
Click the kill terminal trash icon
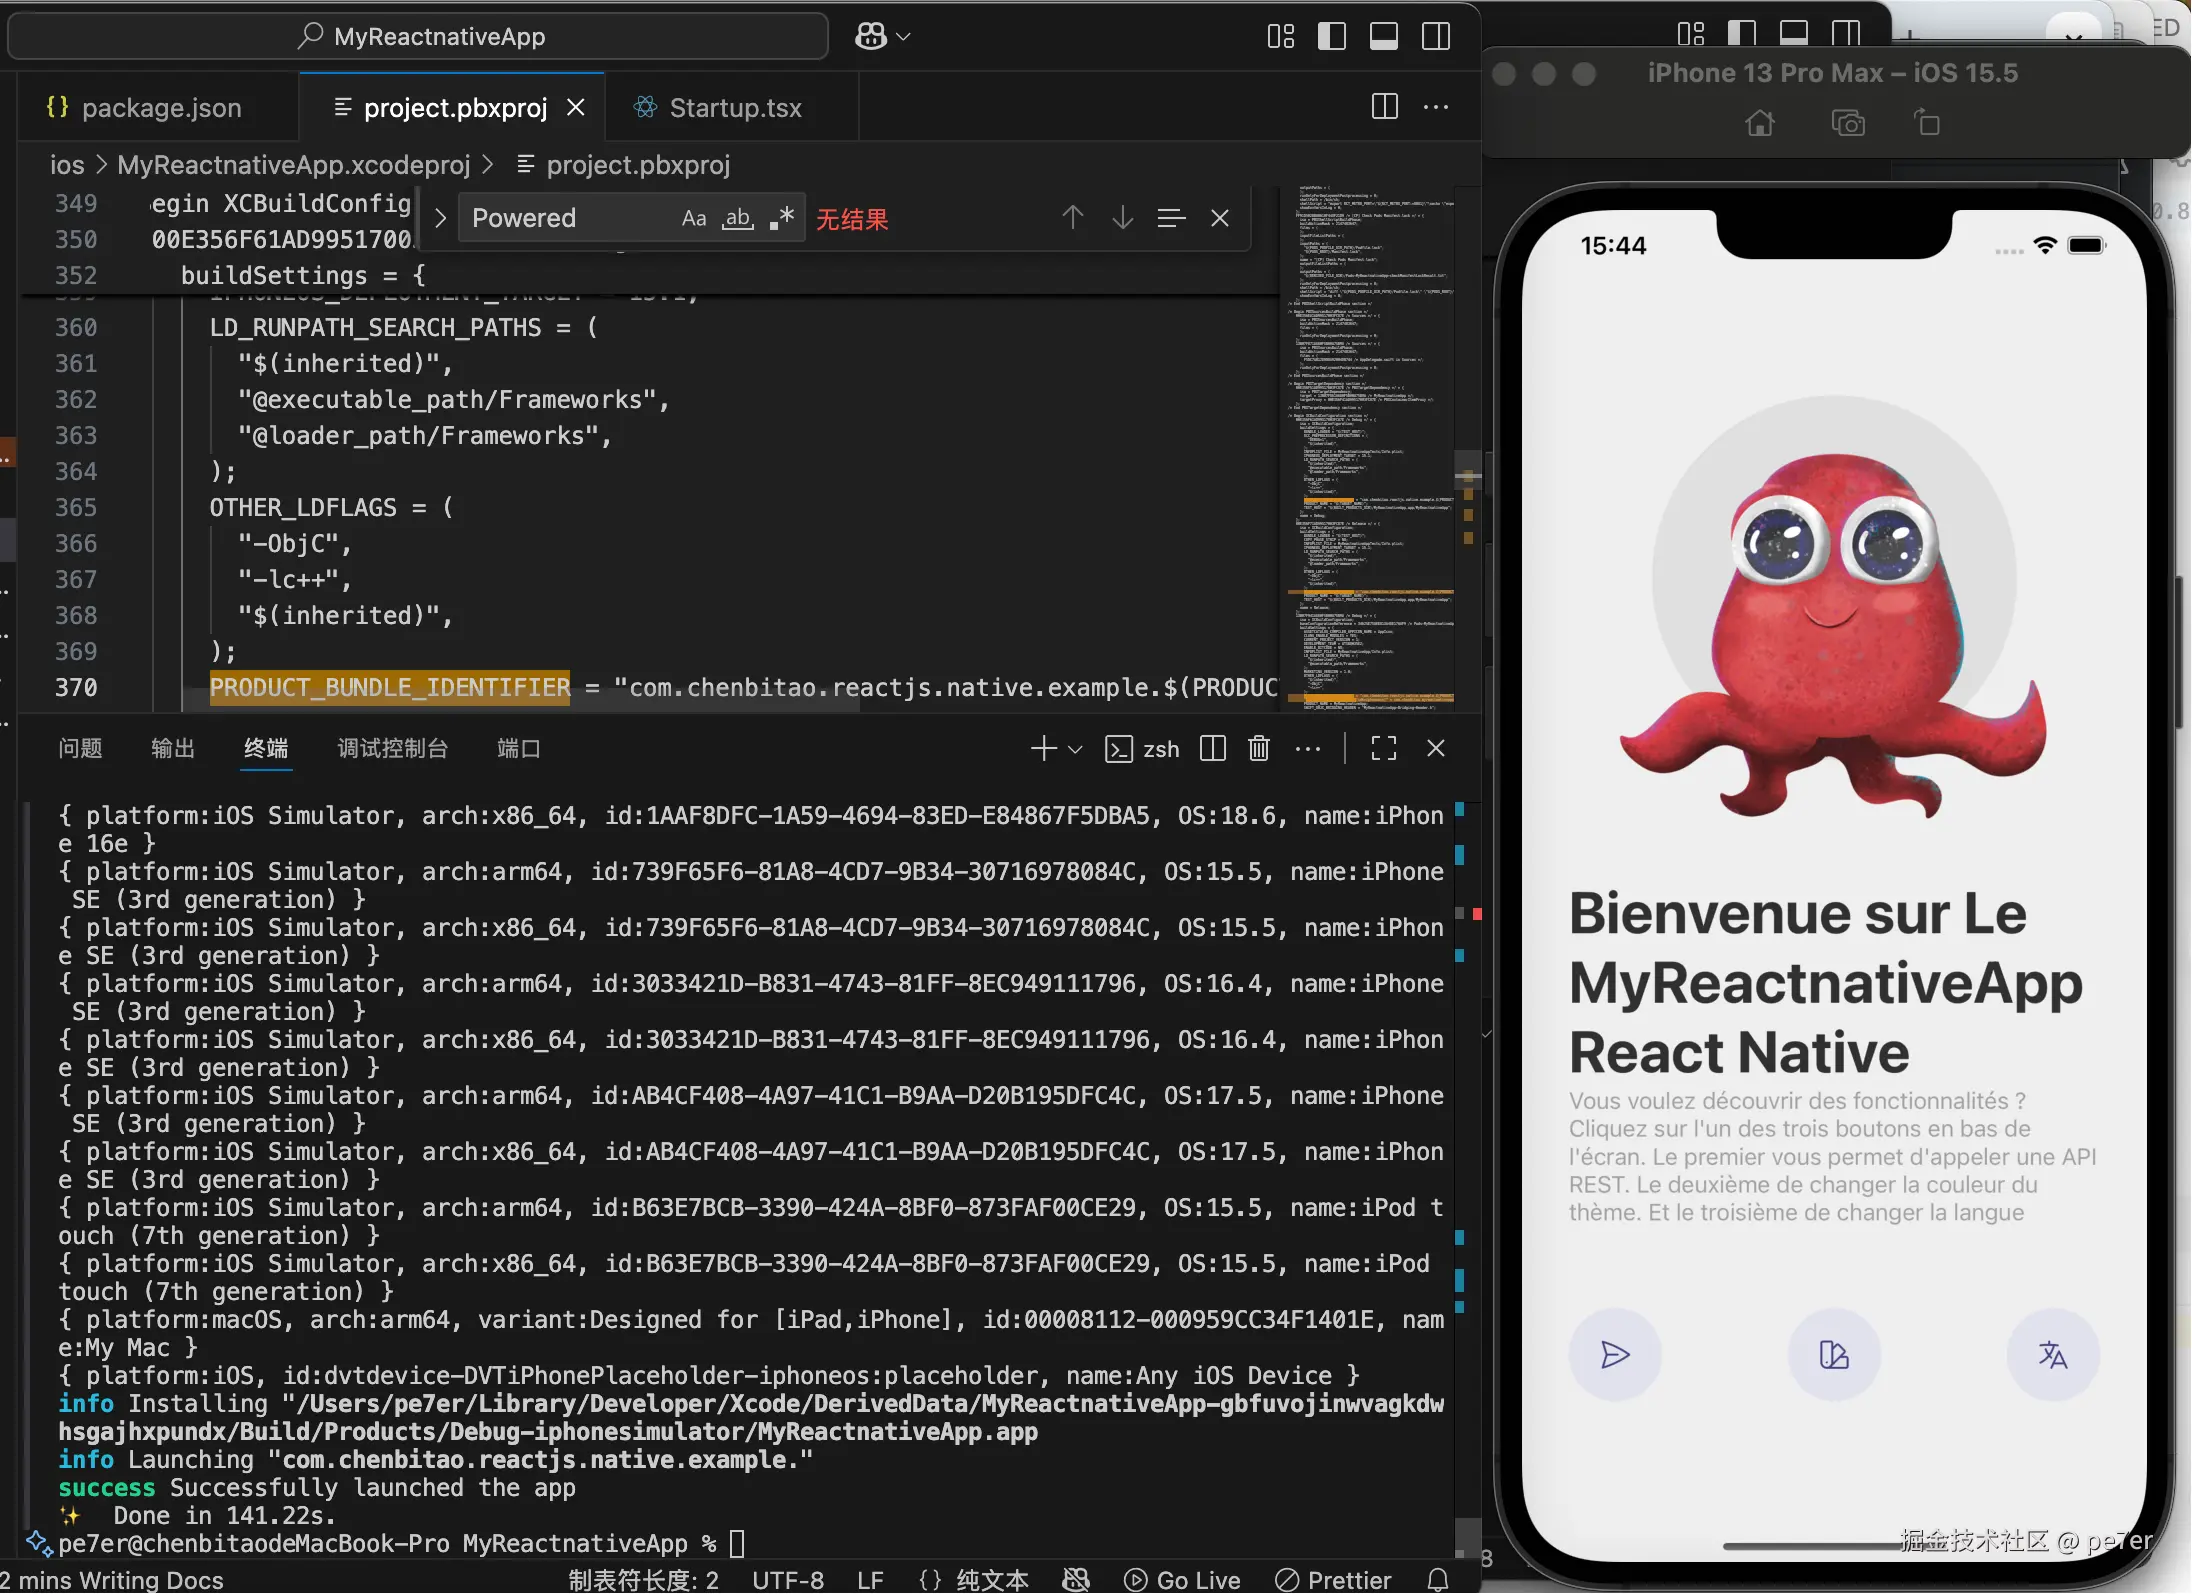(x=1259, y=749)
